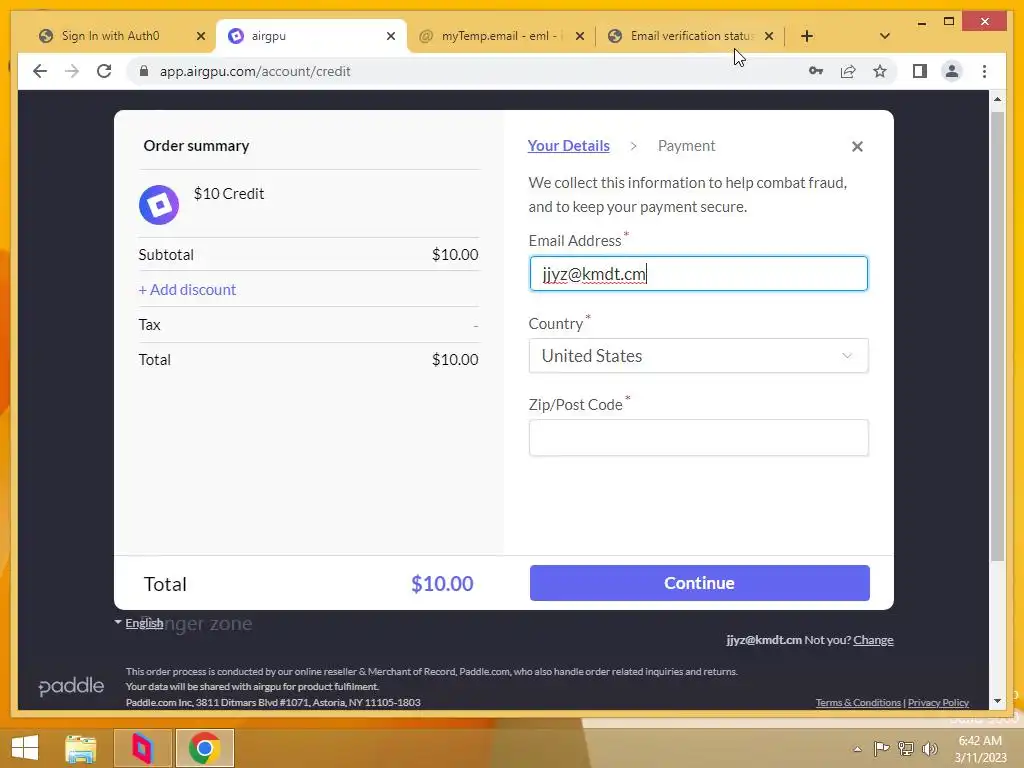Open a new tab with the plus button
Image resolution: width=1024 pixels, height=768 pixels.
807,36
